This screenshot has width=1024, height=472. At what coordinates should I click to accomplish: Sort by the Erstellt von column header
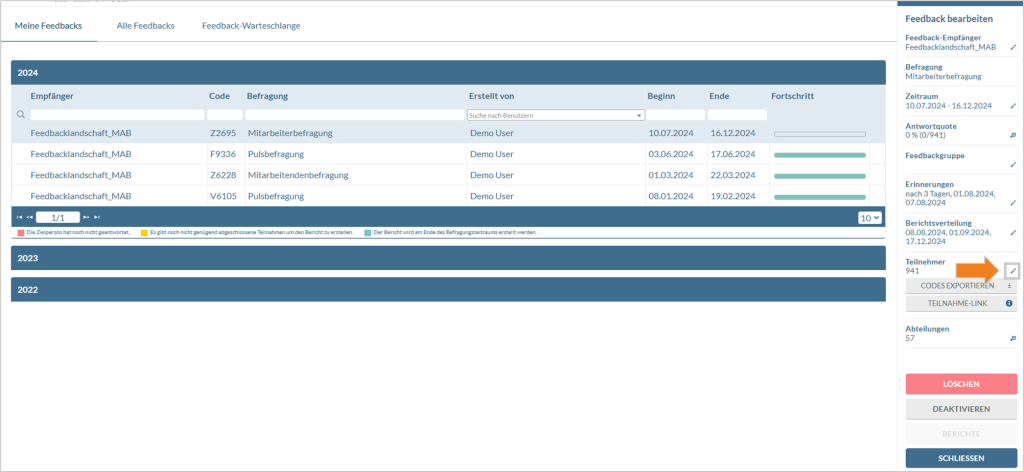[x=491, y=97]
